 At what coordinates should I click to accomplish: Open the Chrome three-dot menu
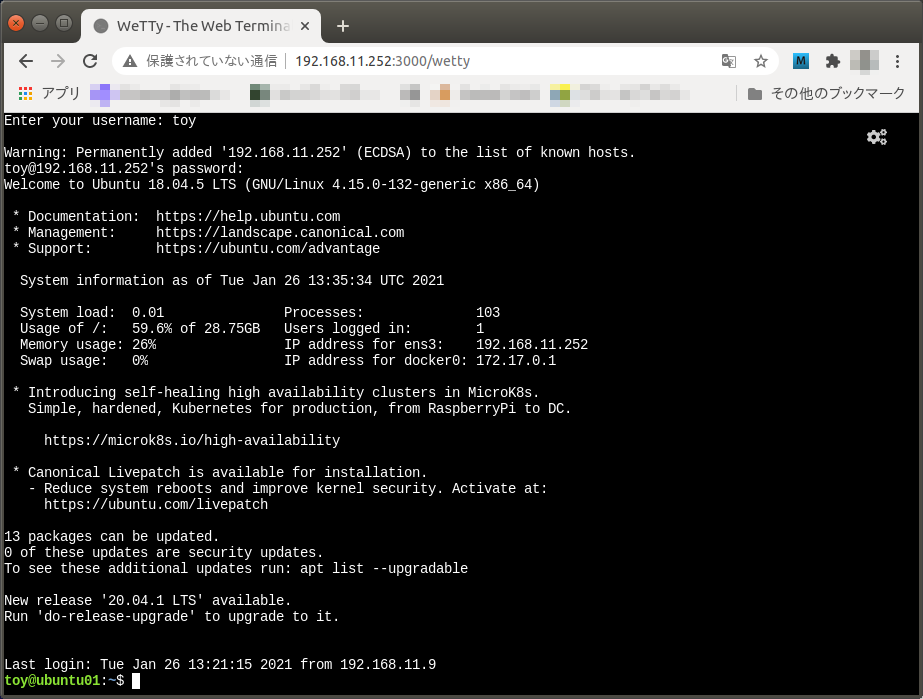897,61
